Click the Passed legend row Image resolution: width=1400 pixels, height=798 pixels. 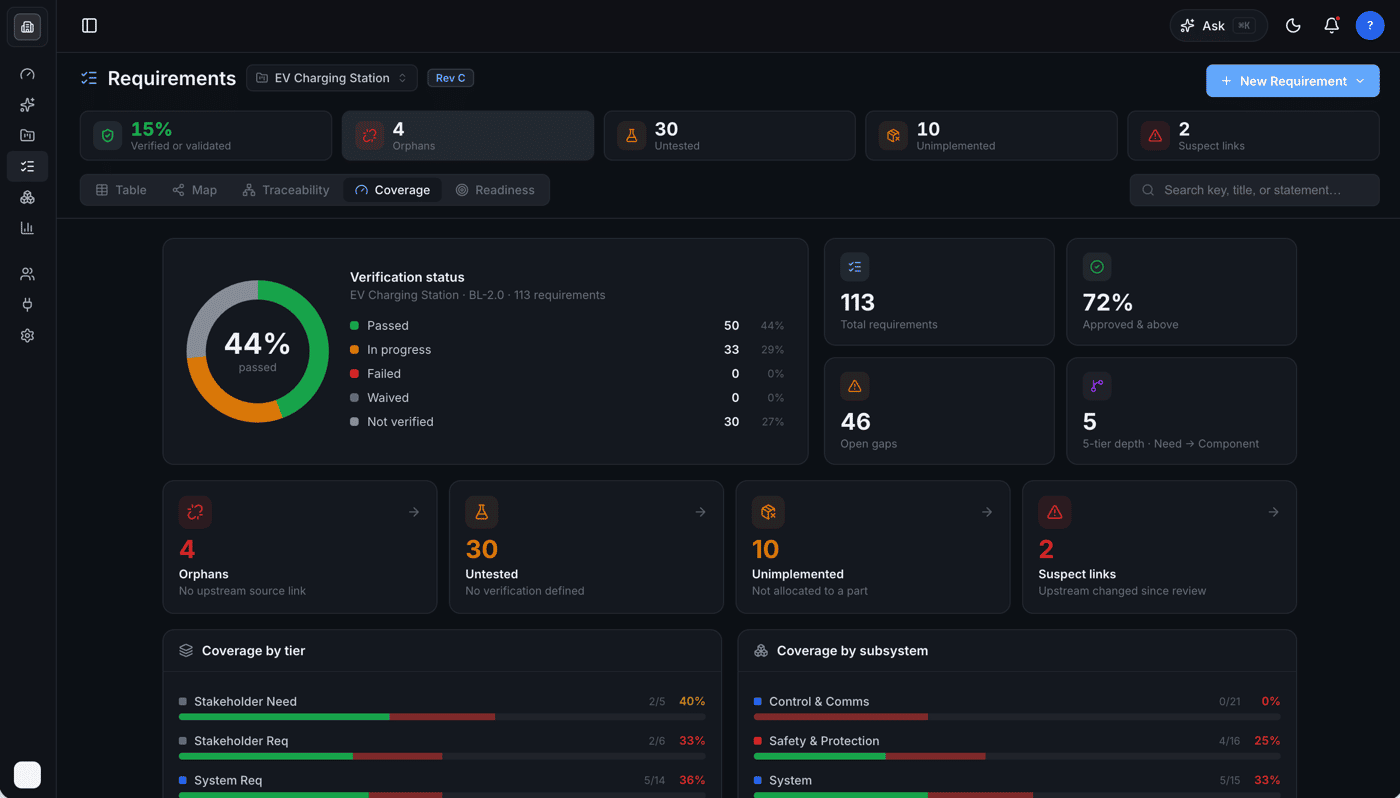(x=567, y=326)
